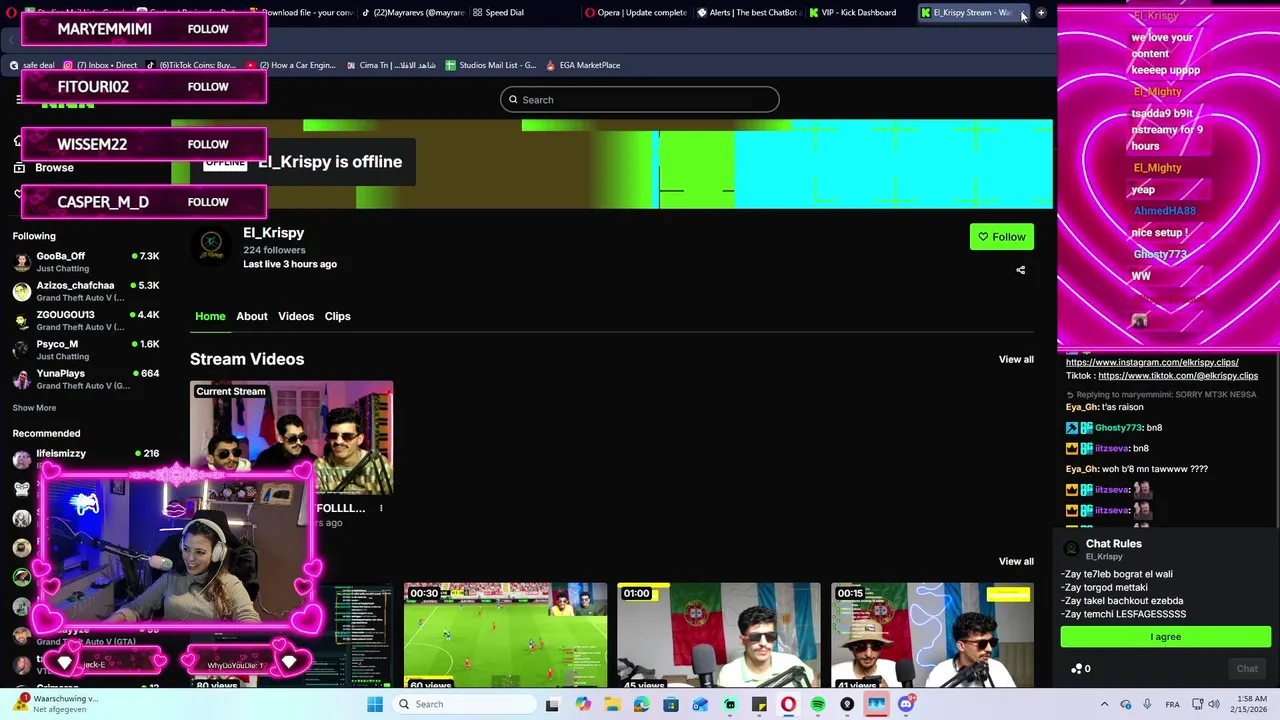Image resolution: width=1280 pixels, height=720 pixels.
Task: Open safe deal bookmark
Action: pyautogui.click(x=32, y=65)
